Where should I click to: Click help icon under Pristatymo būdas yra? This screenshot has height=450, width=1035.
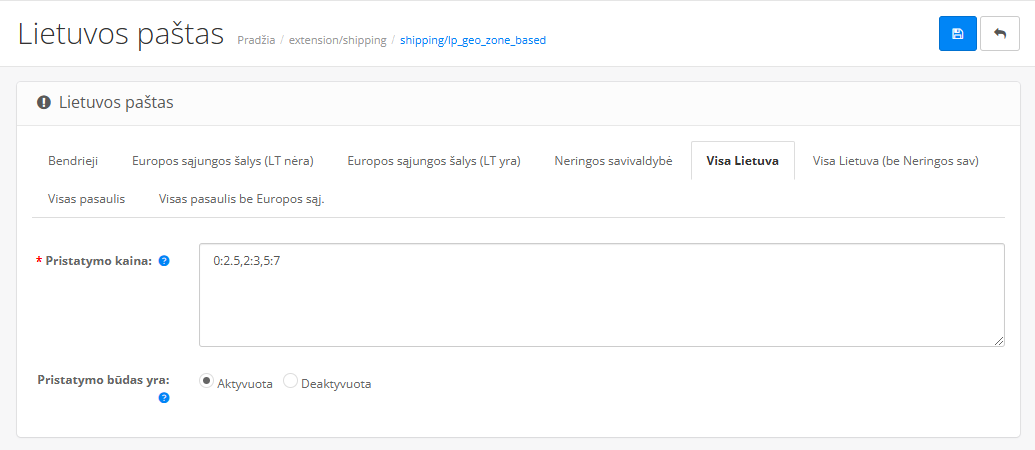click(164, 397)
